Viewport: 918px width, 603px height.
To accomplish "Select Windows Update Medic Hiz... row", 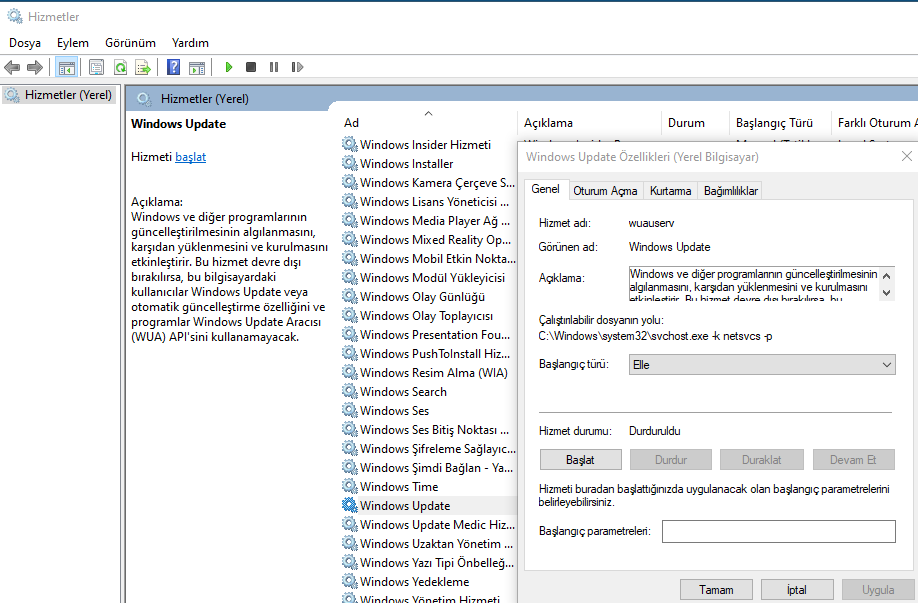I will point(429,525).
